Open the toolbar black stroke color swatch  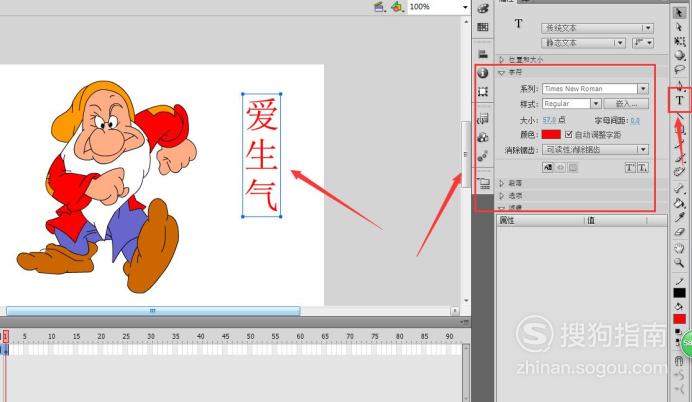(x=680, y=293)
